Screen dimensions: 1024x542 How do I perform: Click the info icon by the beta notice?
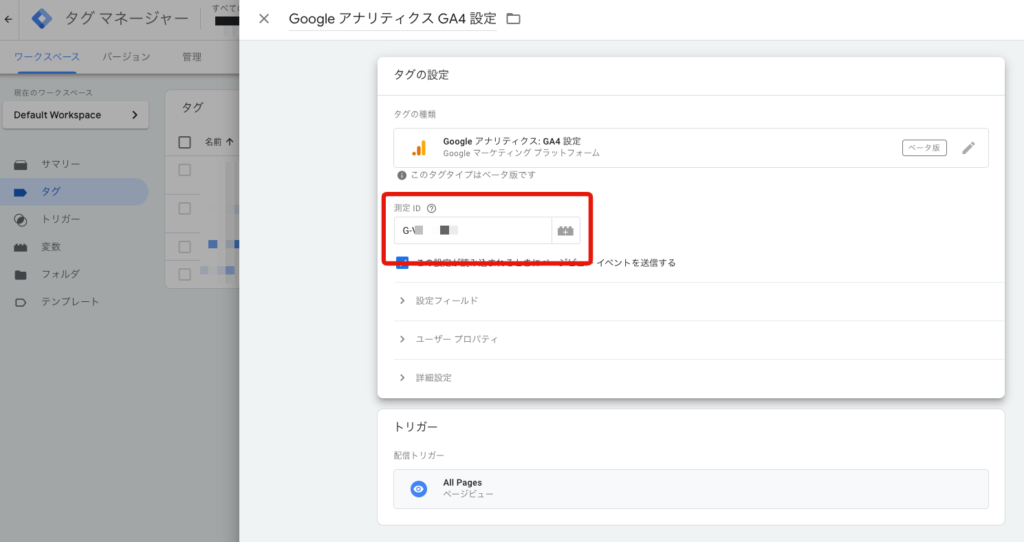(402, 175)
